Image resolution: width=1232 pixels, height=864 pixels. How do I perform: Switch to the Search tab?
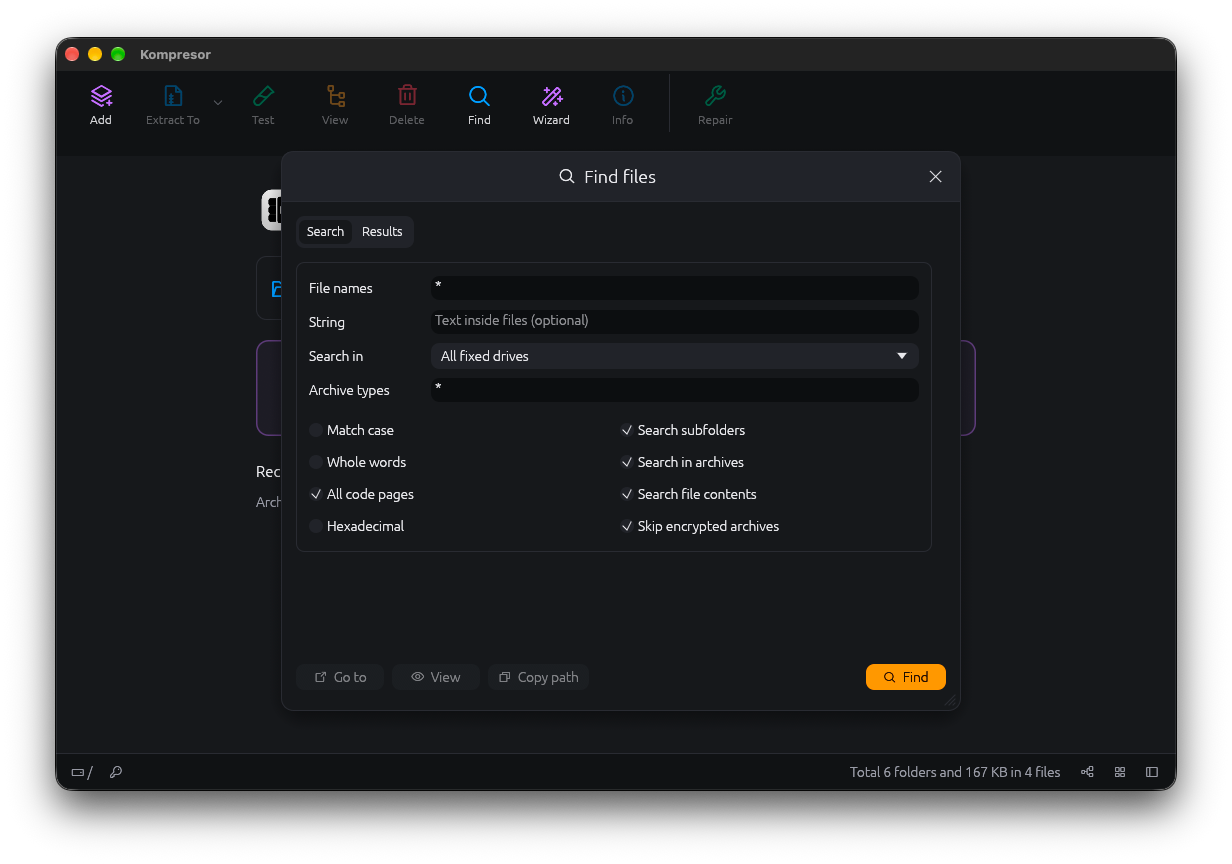coord(325,232)
